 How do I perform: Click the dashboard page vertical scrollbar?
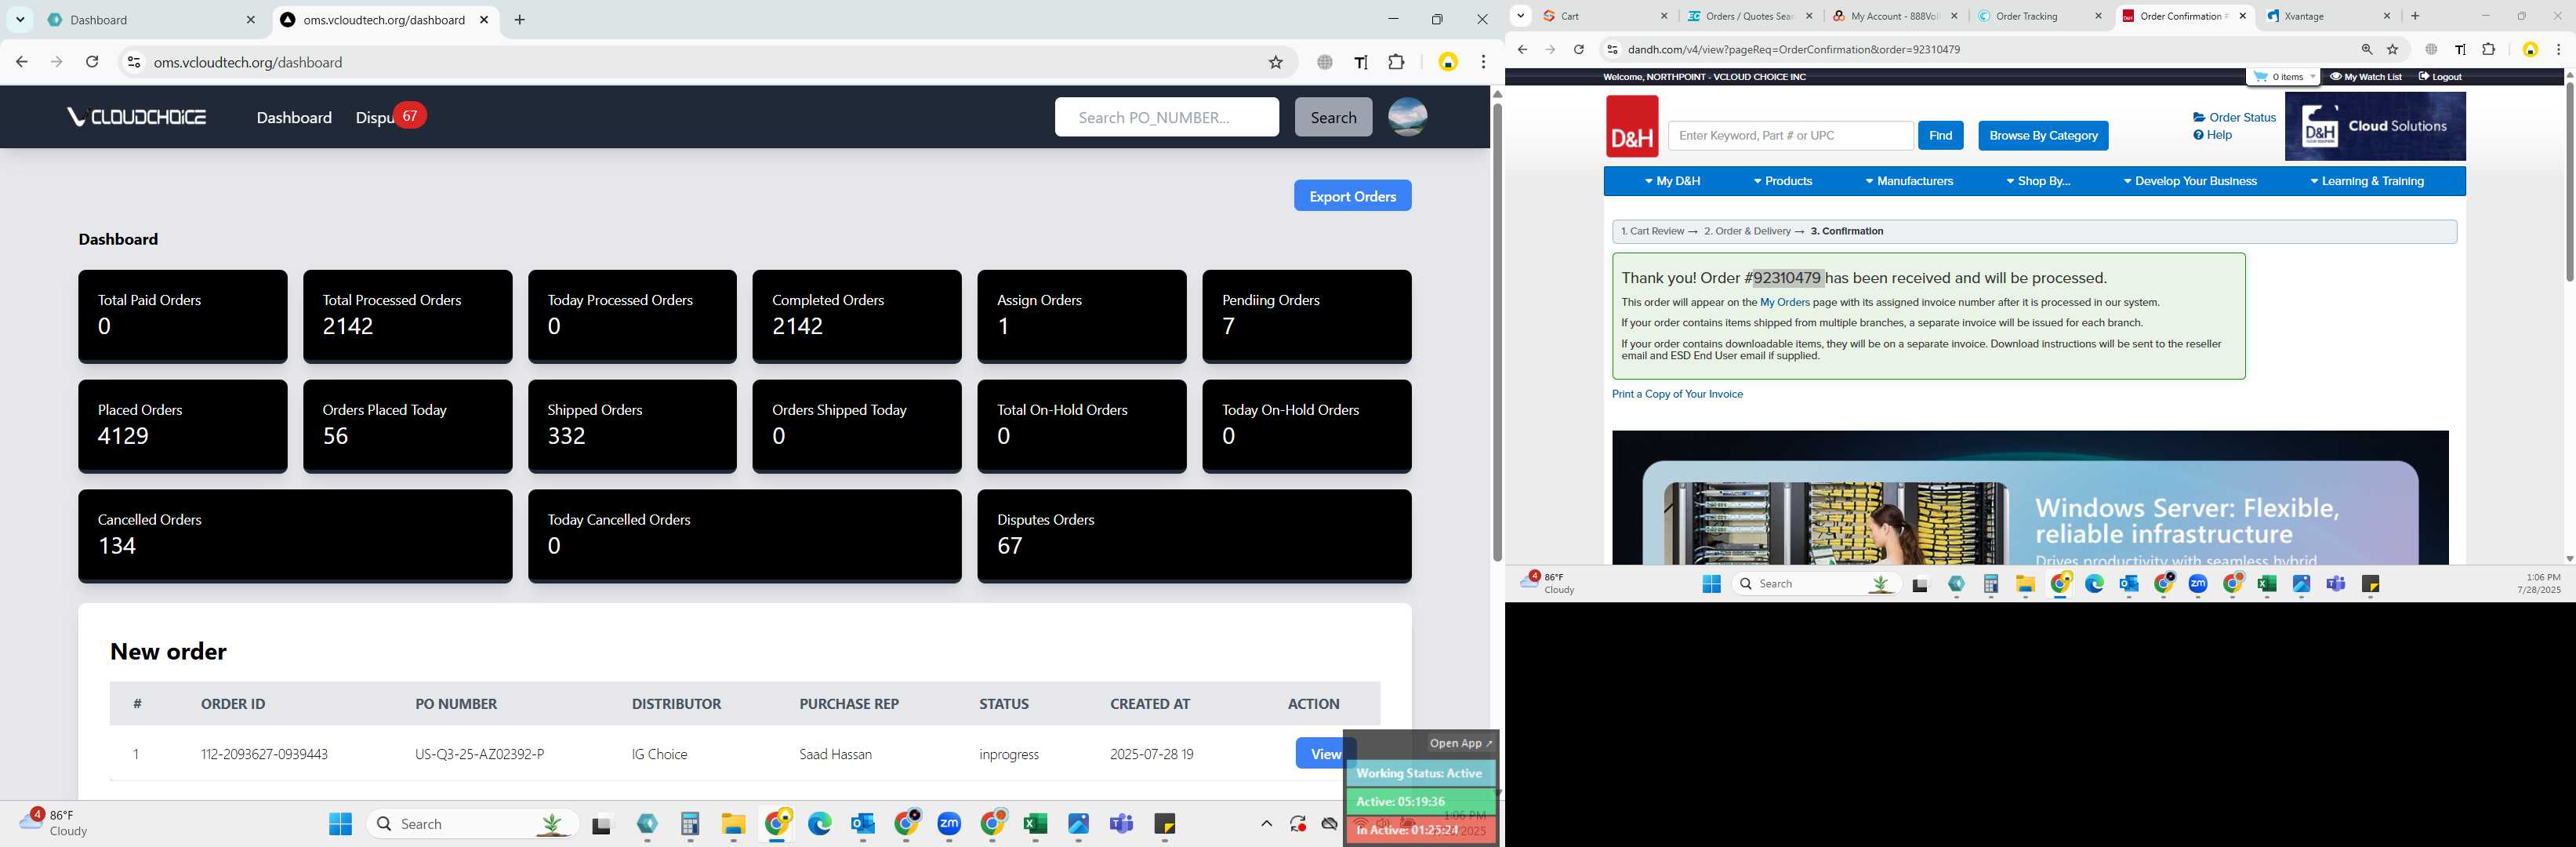[x=1497, y=330]
